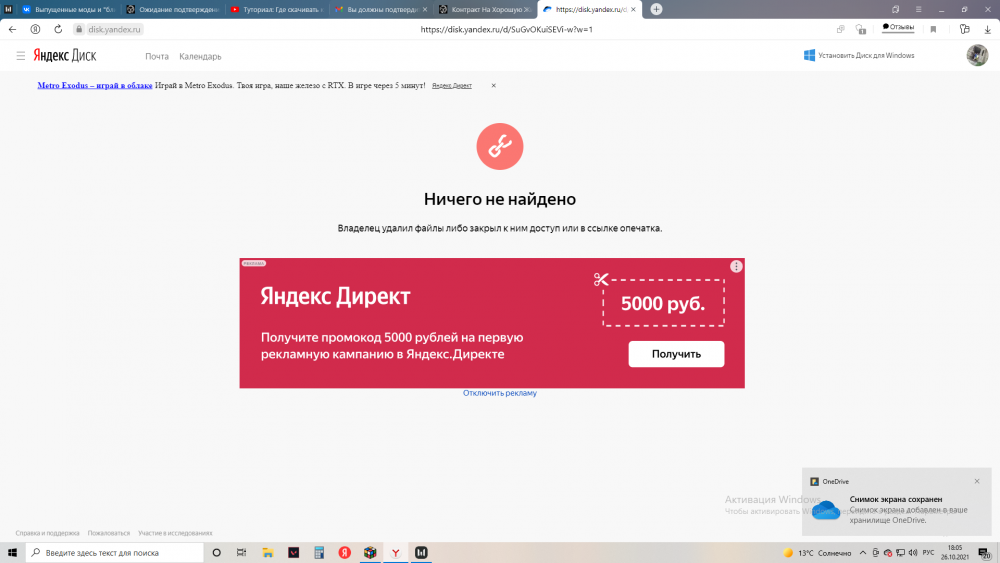Open the red Yandex taskbar icon
1000x563 pixels.
[x=344, y=553]
